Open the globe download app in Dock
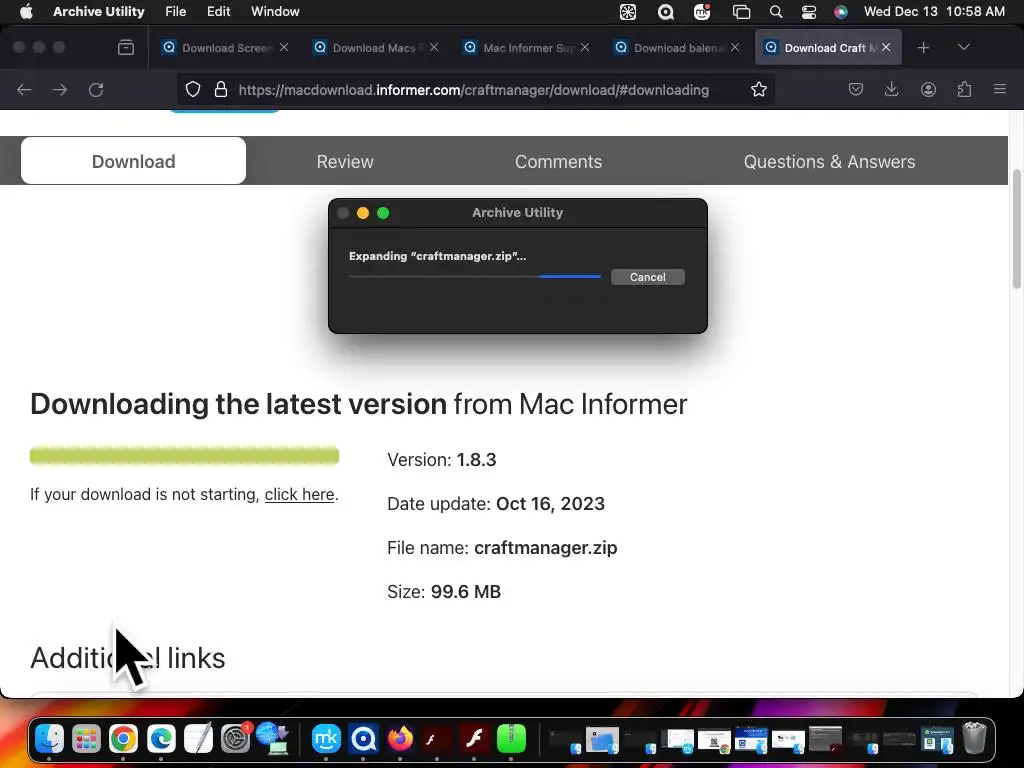The height and width of the screenshot is (768, 1024). [272, 739]
